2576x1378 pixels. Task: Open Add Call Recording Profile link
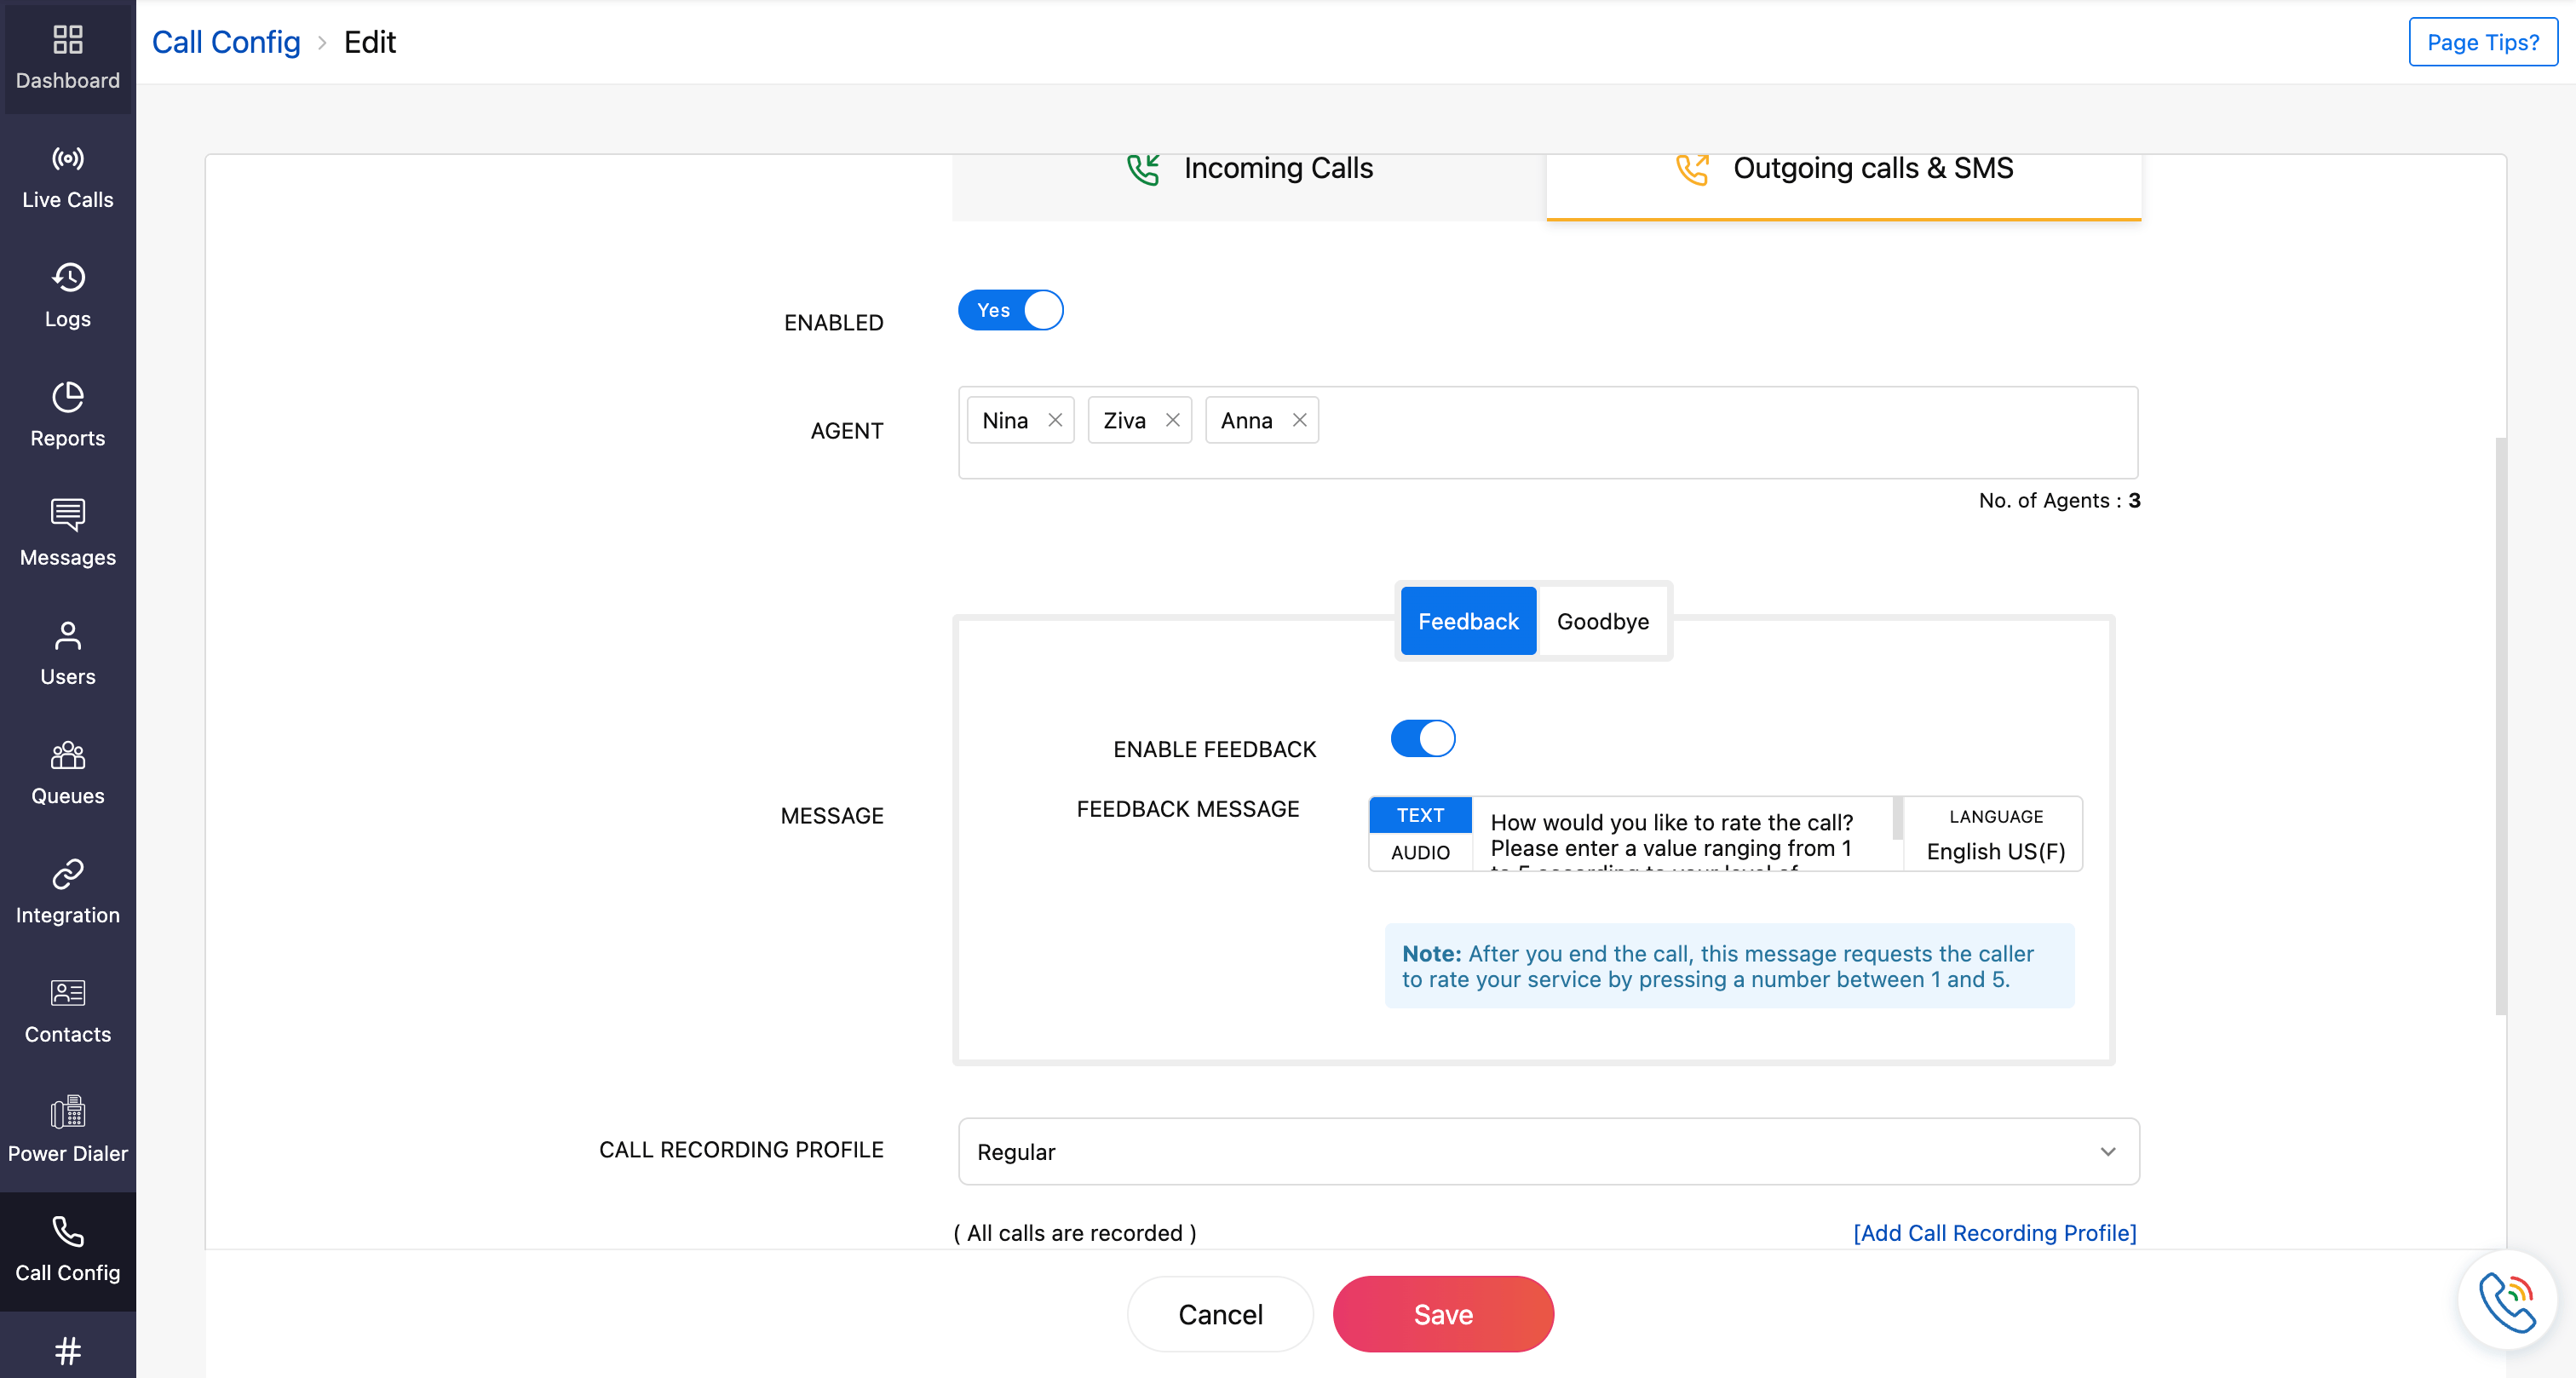(1994, 1233)
